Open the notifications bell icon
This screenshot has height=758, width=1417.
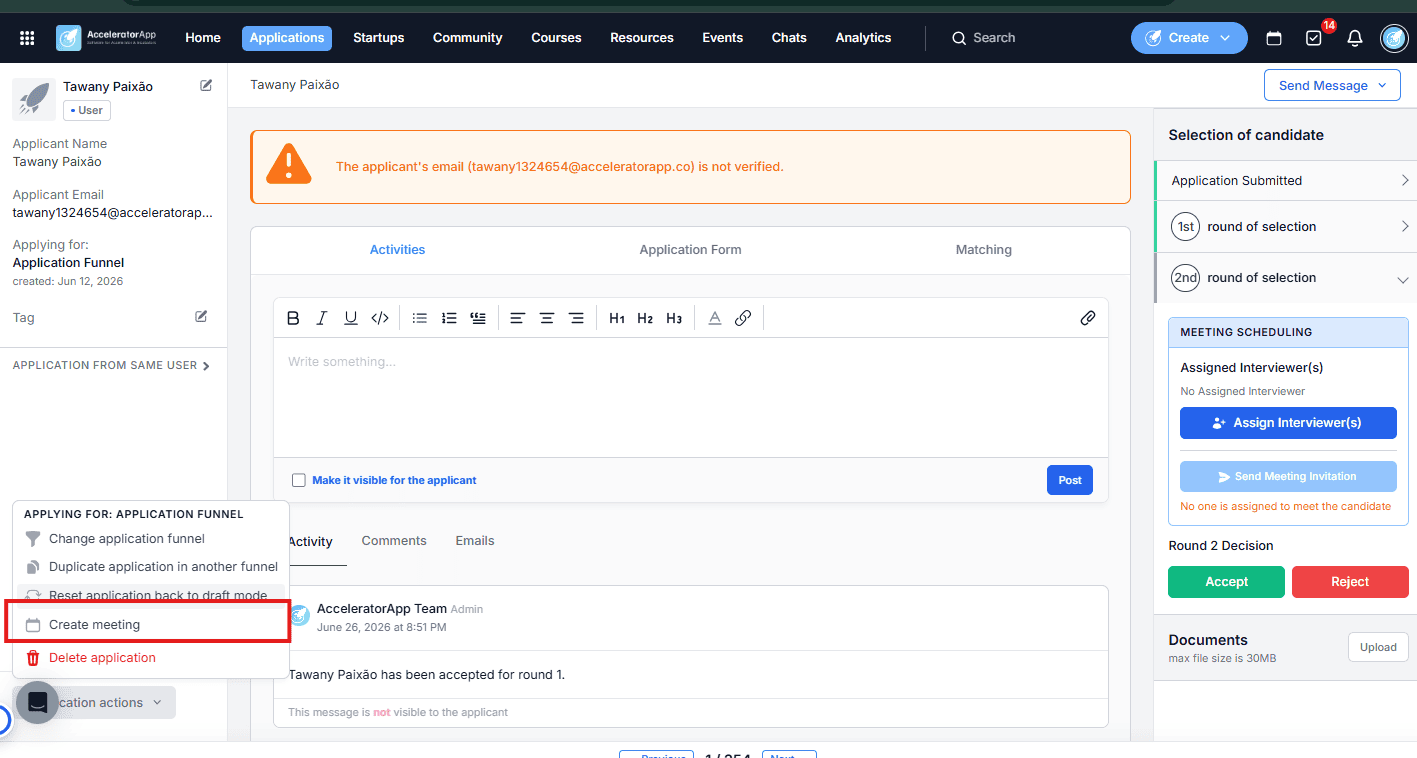click(1355, 38)
